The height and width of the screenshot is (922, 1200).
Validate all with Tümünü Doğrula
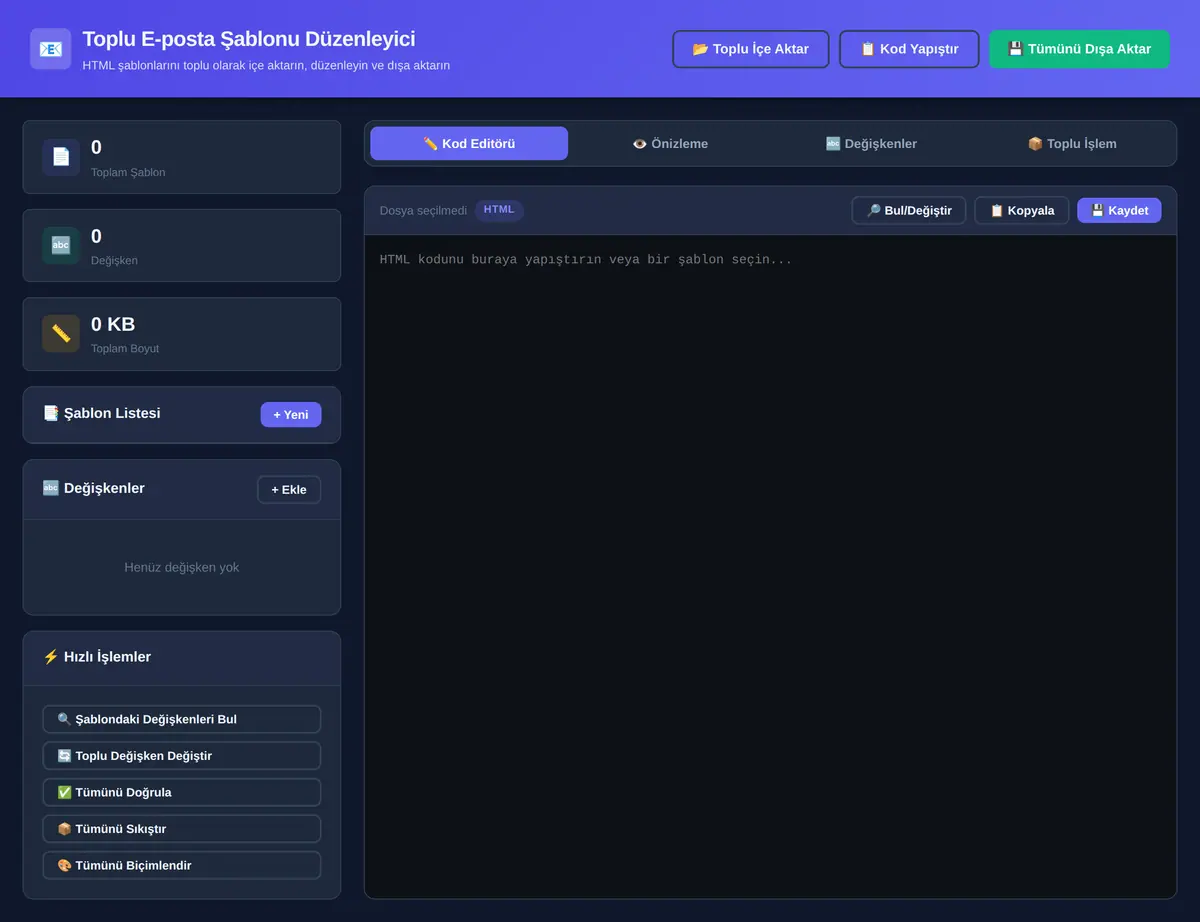pos(182,792)
